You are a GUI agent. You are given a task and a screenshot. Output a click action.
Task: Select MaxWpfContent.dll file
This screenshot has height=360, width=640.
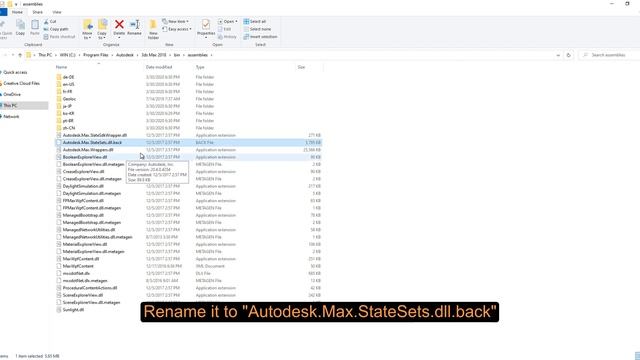coord(81,259)
